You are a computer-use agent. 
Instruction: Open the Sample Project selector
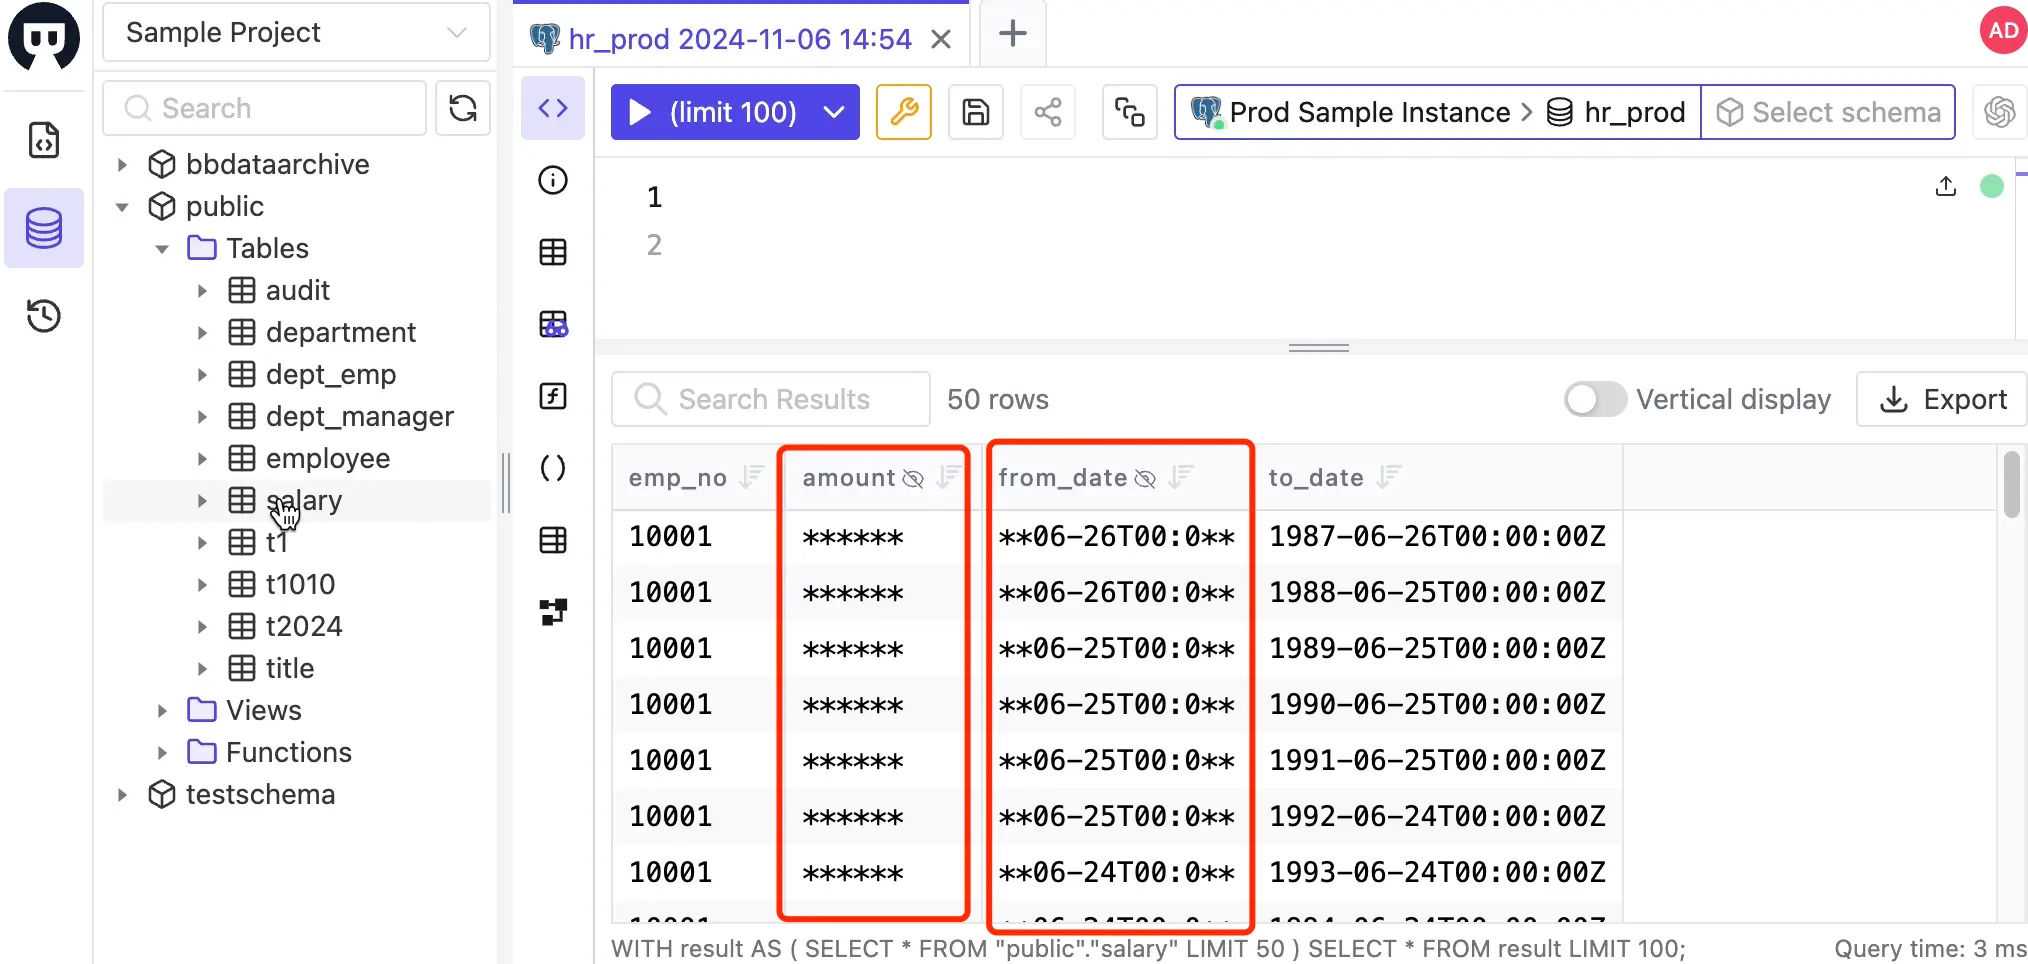[295, 32]
